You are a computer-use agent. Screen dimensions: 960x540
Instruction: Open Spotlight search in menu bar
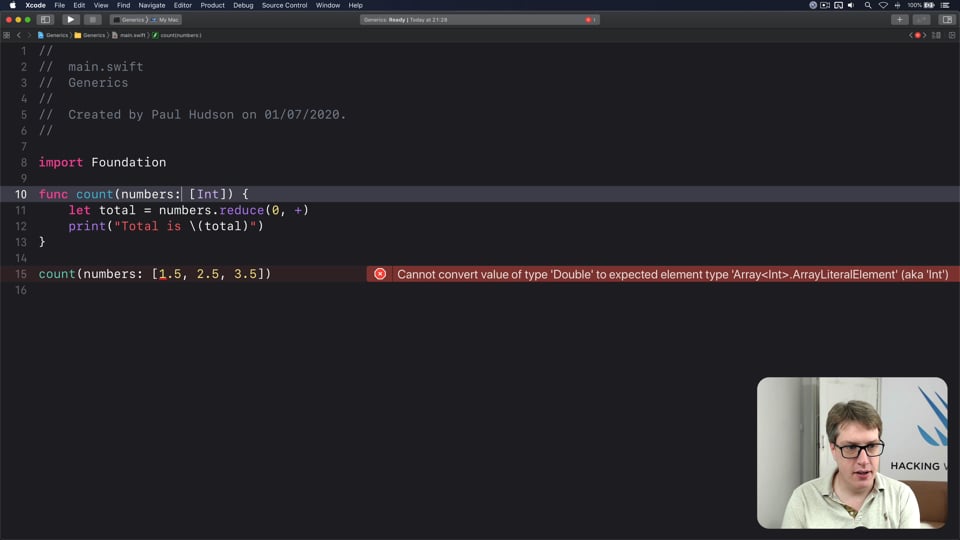click(868, 5)
